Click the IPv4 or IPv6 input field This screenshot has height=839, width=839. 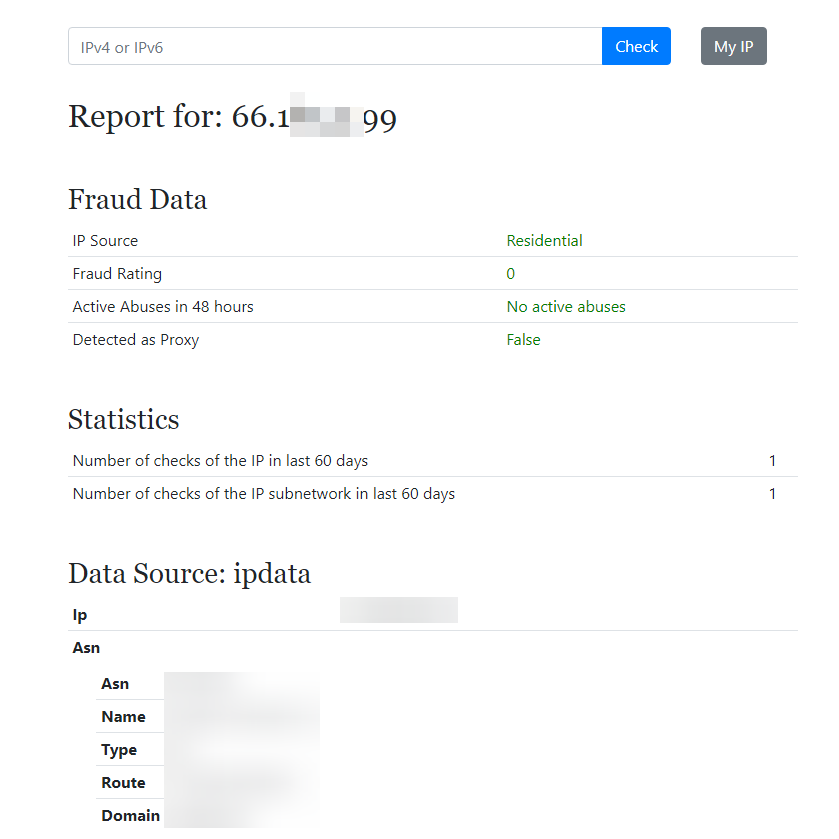(x=335, y=46)
